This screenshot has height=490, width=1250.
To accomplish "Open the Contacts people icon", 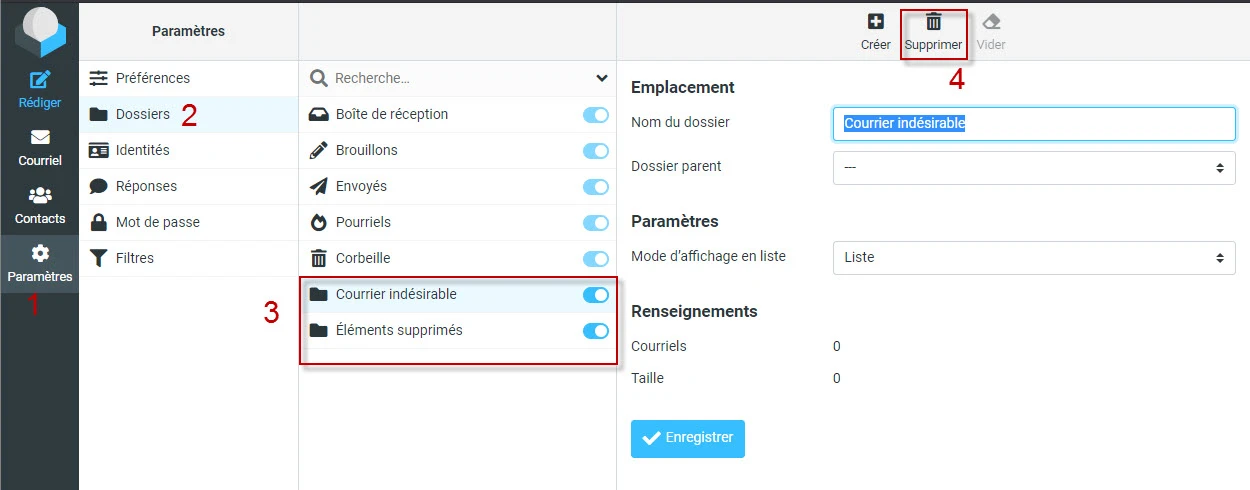I will tap(39, 196).
